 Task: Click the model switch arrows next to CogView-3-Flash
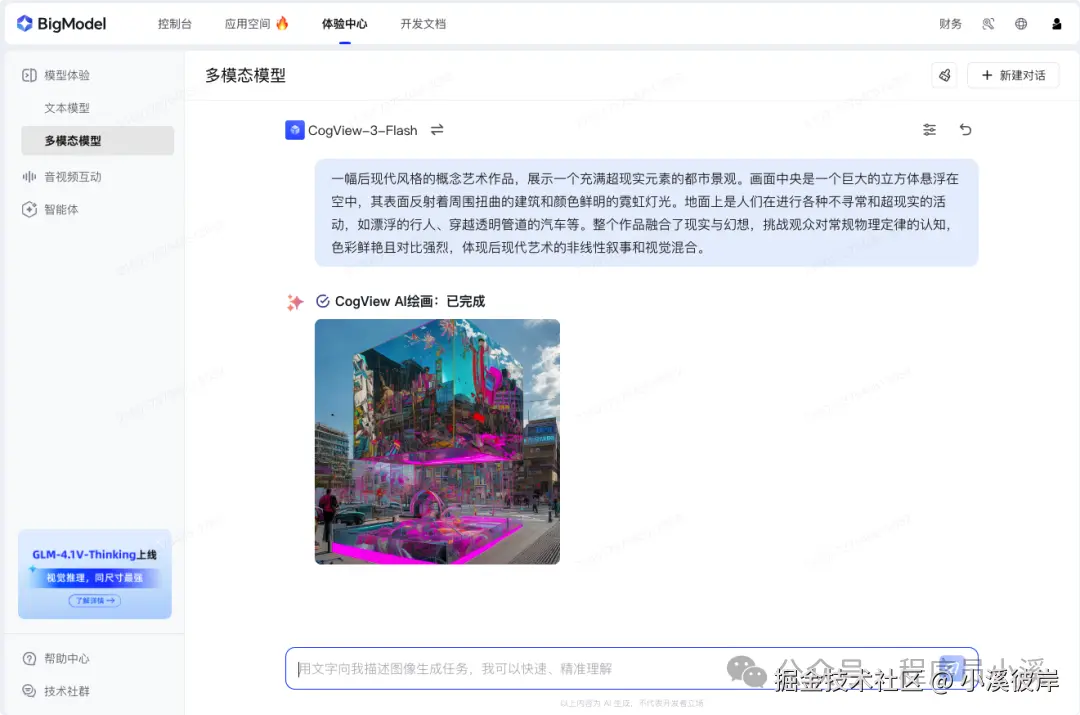436,129
